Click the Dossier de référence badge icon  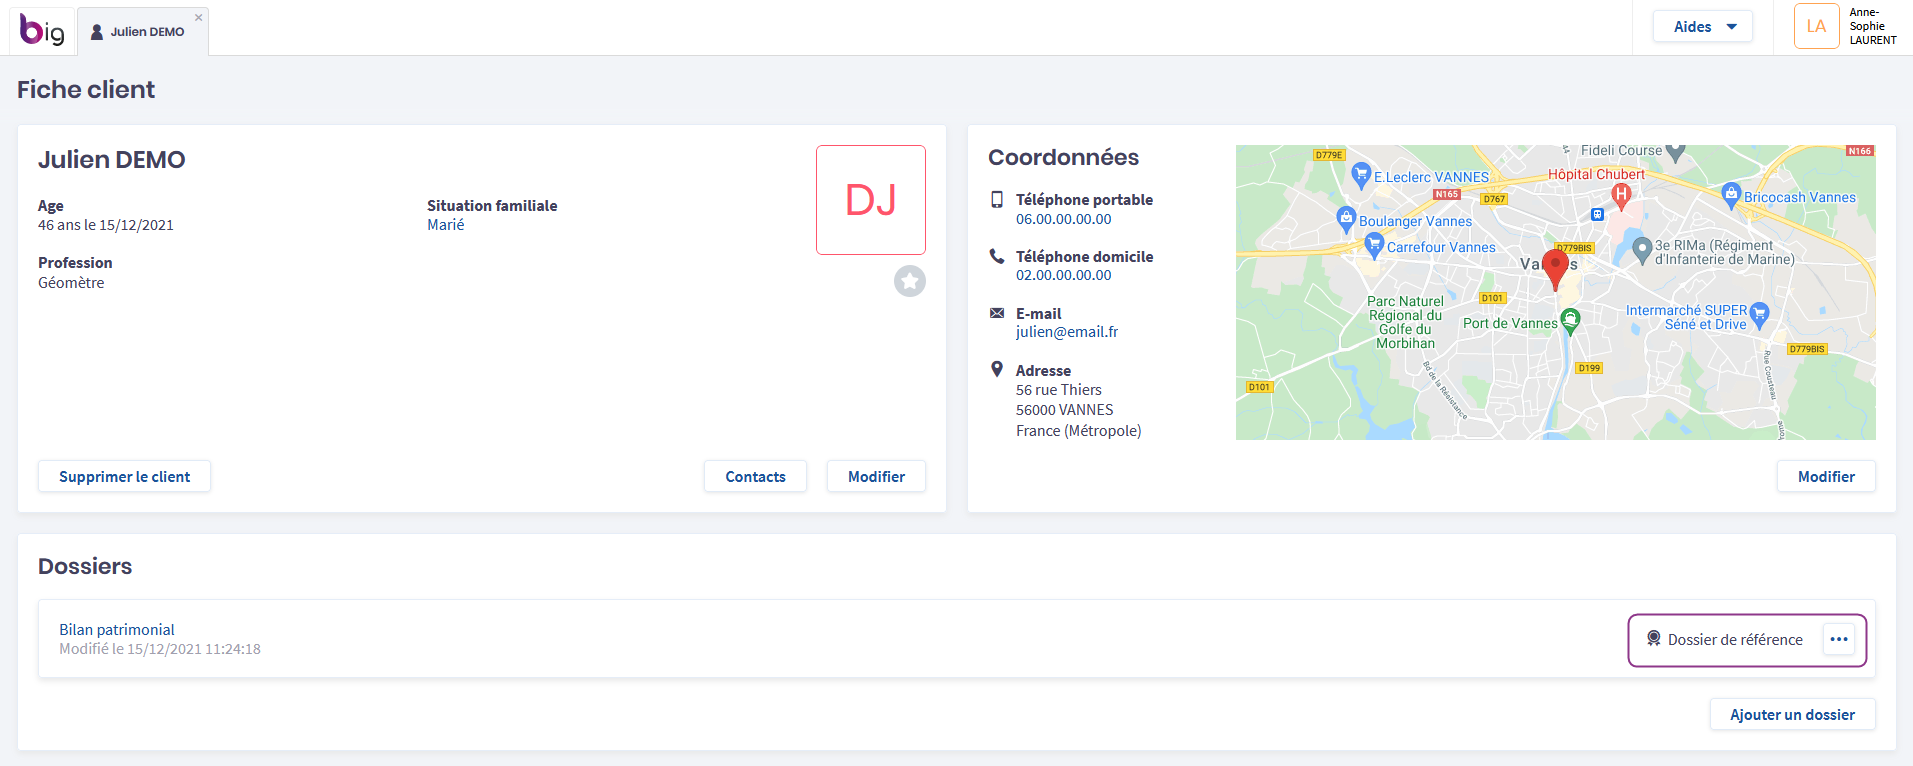1654,639
